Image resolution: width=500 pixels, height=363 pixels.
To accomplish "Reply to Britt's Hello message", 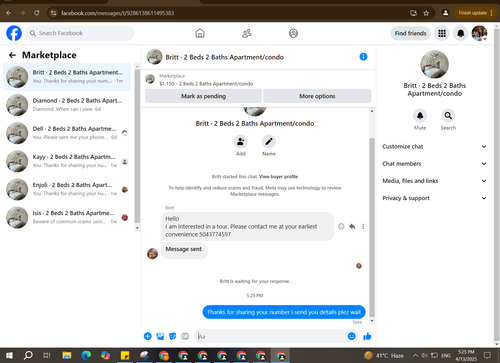I will pyautogui.click(x=352, y=227).
